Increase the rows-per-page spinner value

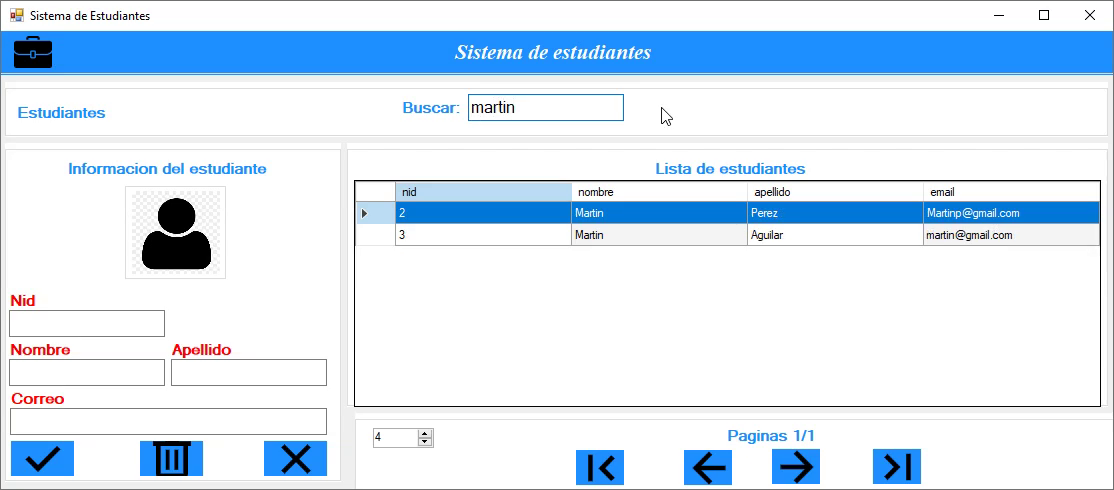tap(425, 434)
